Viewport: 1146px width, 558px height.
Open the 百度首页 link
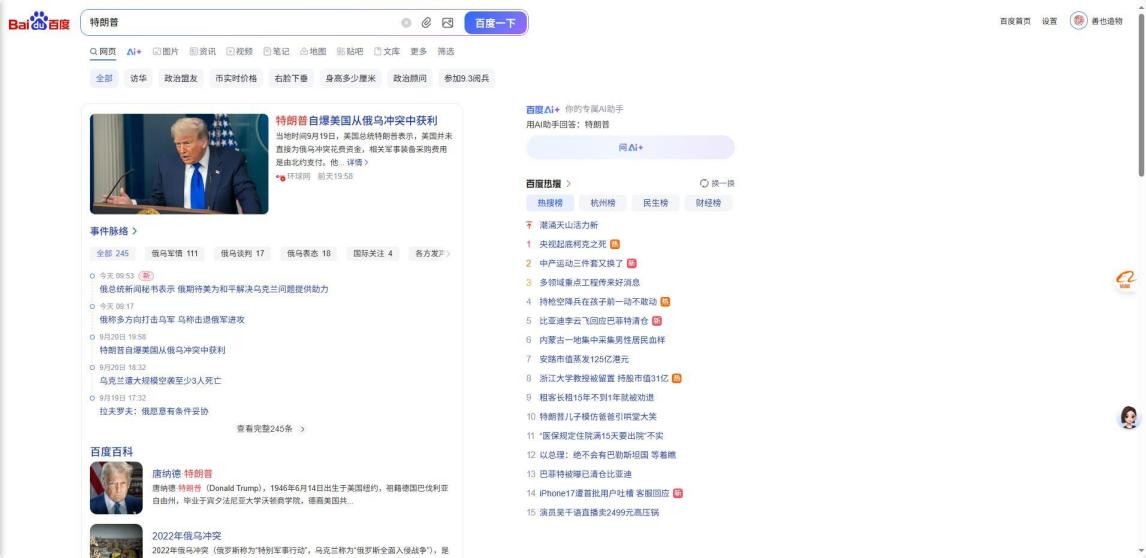tap(1015, 21)
